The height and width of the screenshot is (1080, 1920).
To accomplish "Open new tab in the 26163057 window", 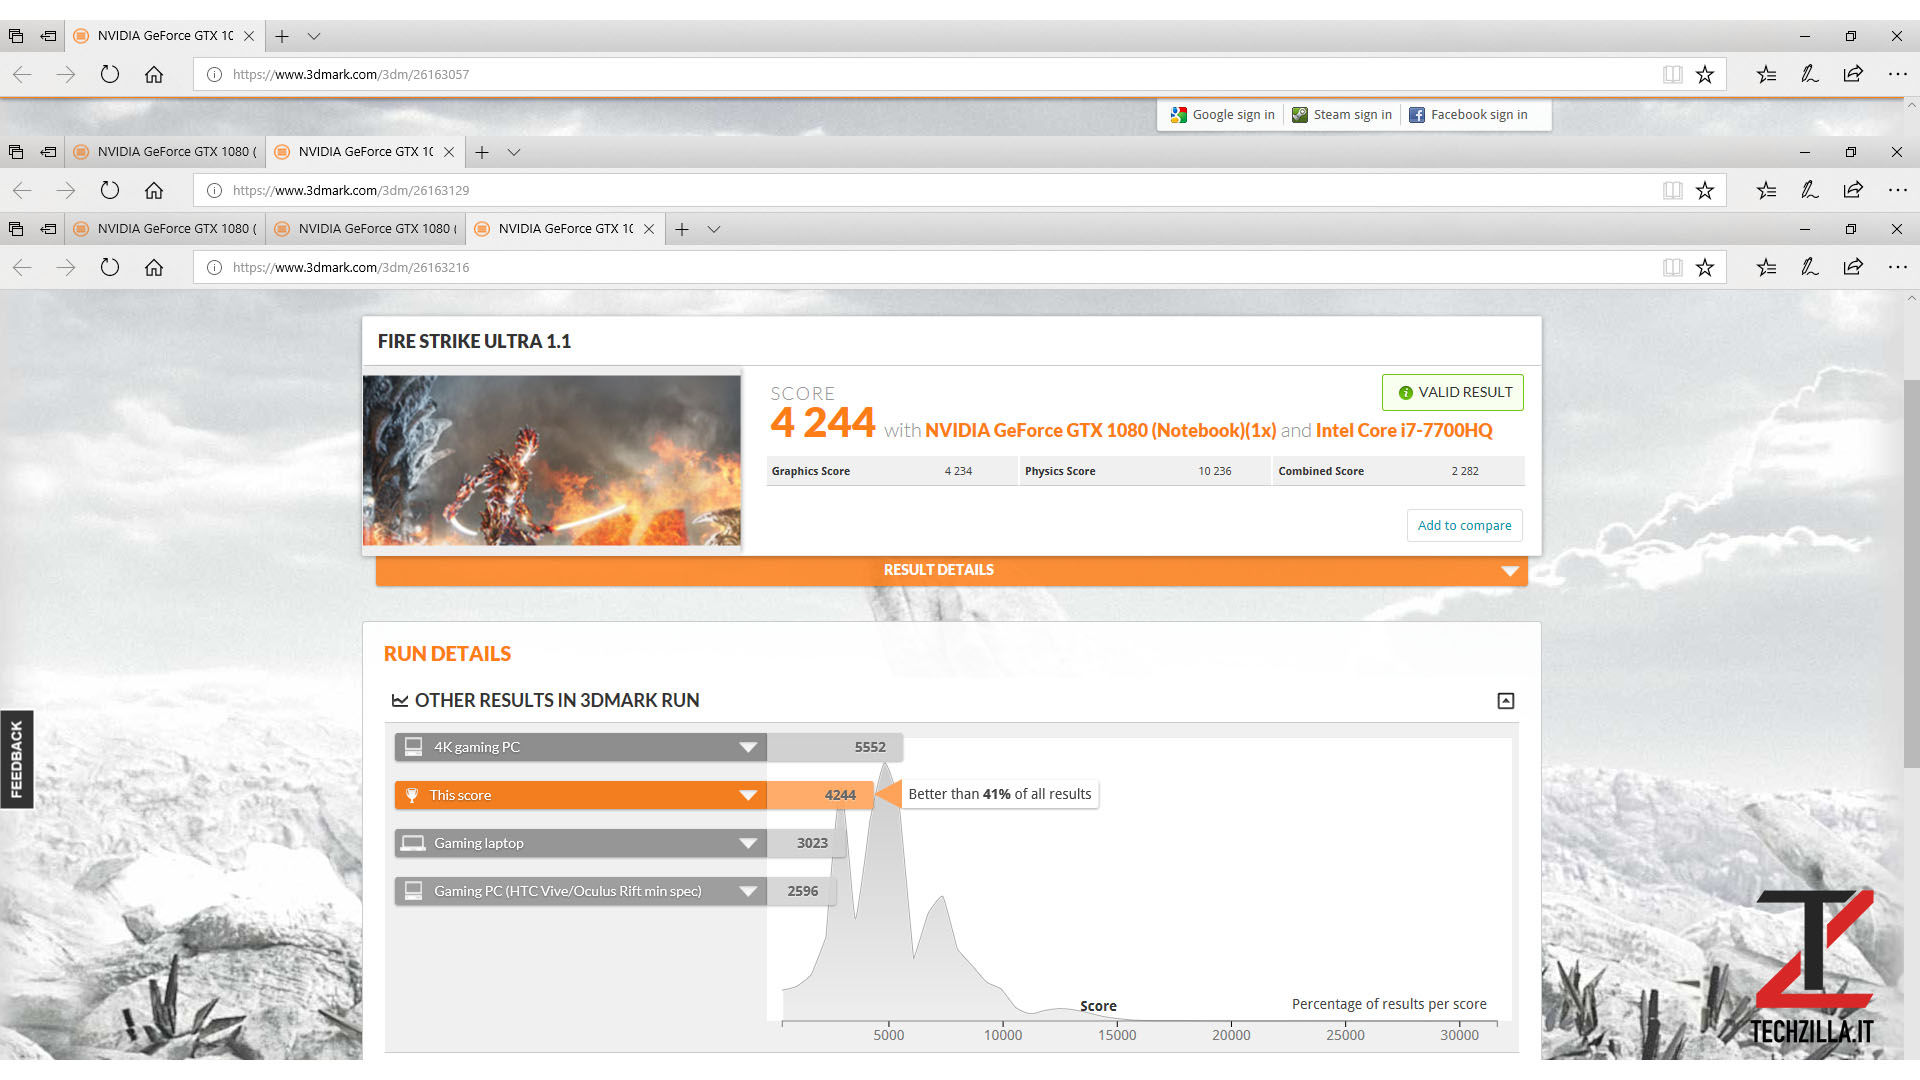I will [282, 36].
